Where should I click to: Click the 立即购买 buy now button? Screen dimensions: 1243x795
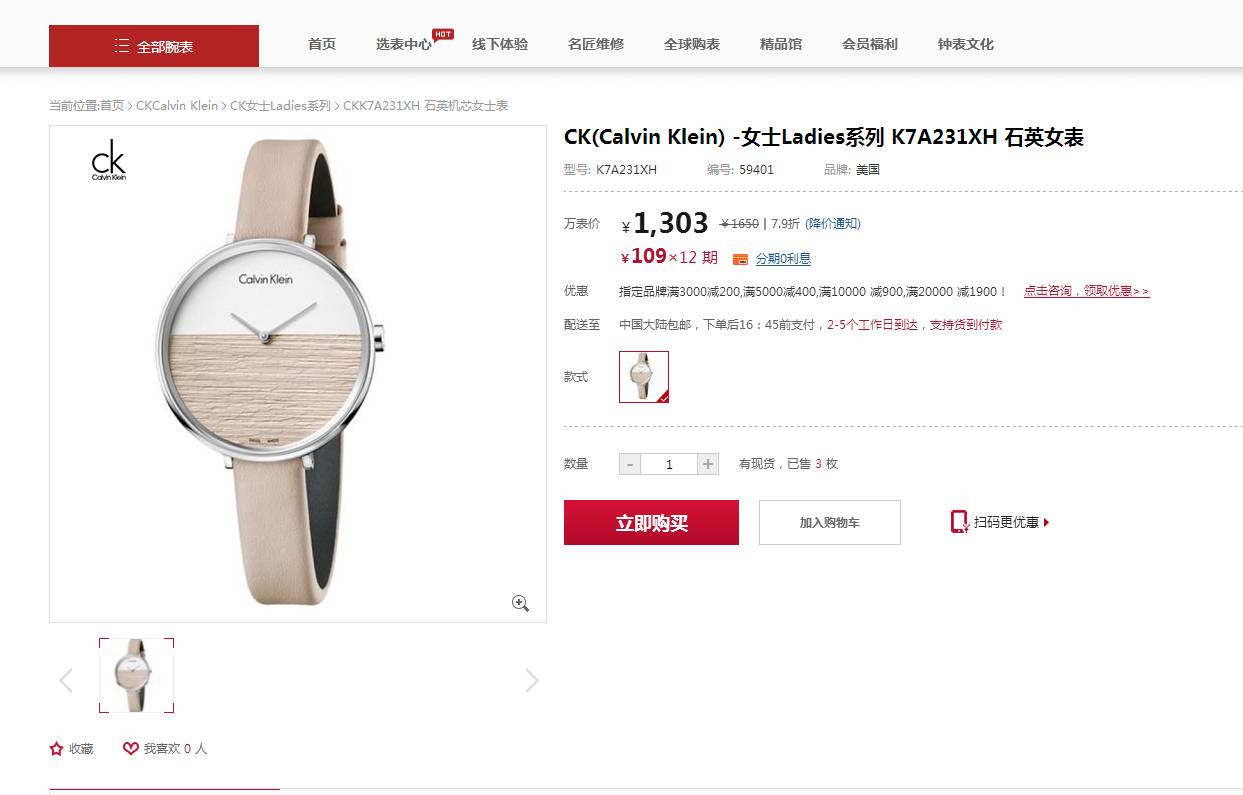(651, 523)
